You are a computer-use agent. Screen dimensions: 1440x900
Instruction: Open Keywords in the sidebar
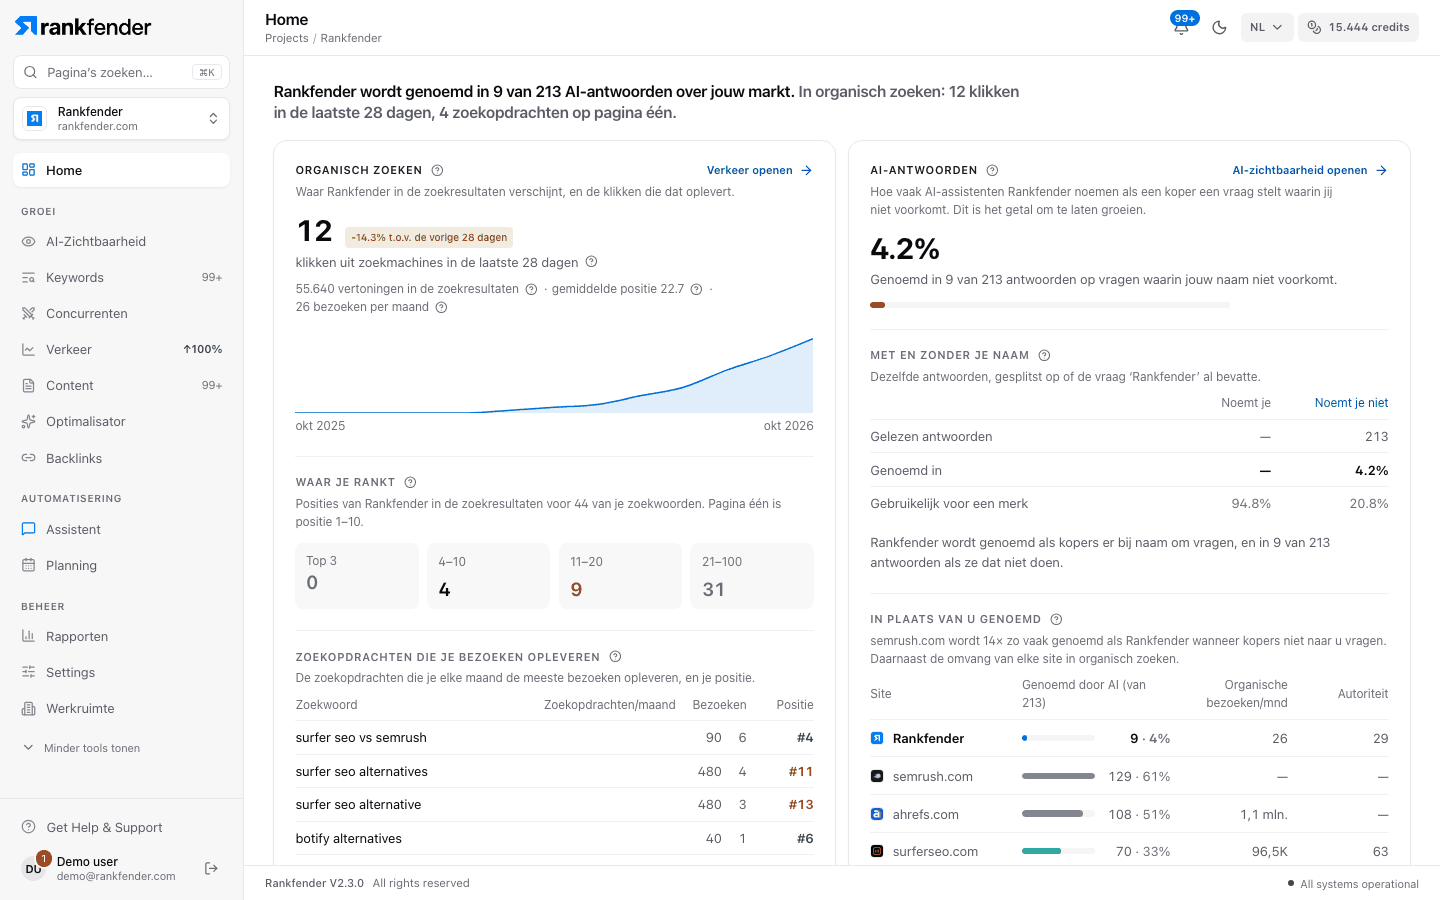[x=121, y=277]
